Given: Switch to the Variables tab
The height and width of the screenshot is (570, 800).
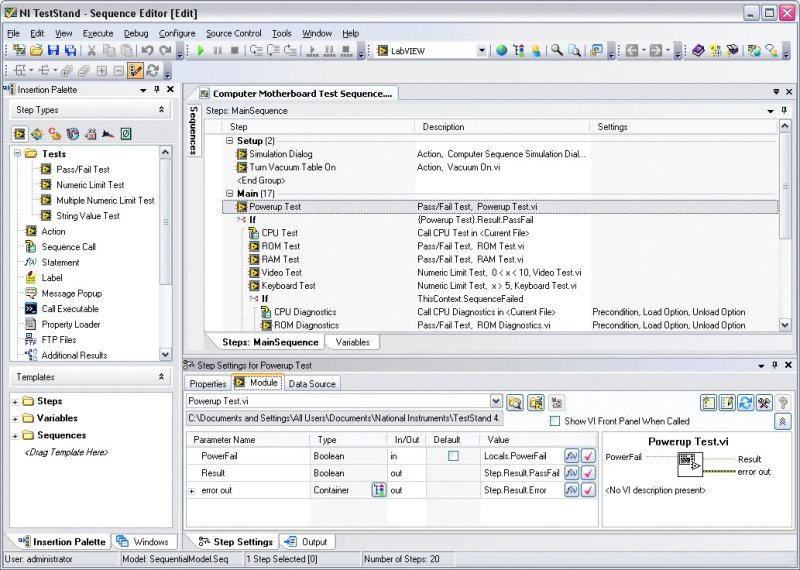Looking at the screenshot, I should (352, 342).
